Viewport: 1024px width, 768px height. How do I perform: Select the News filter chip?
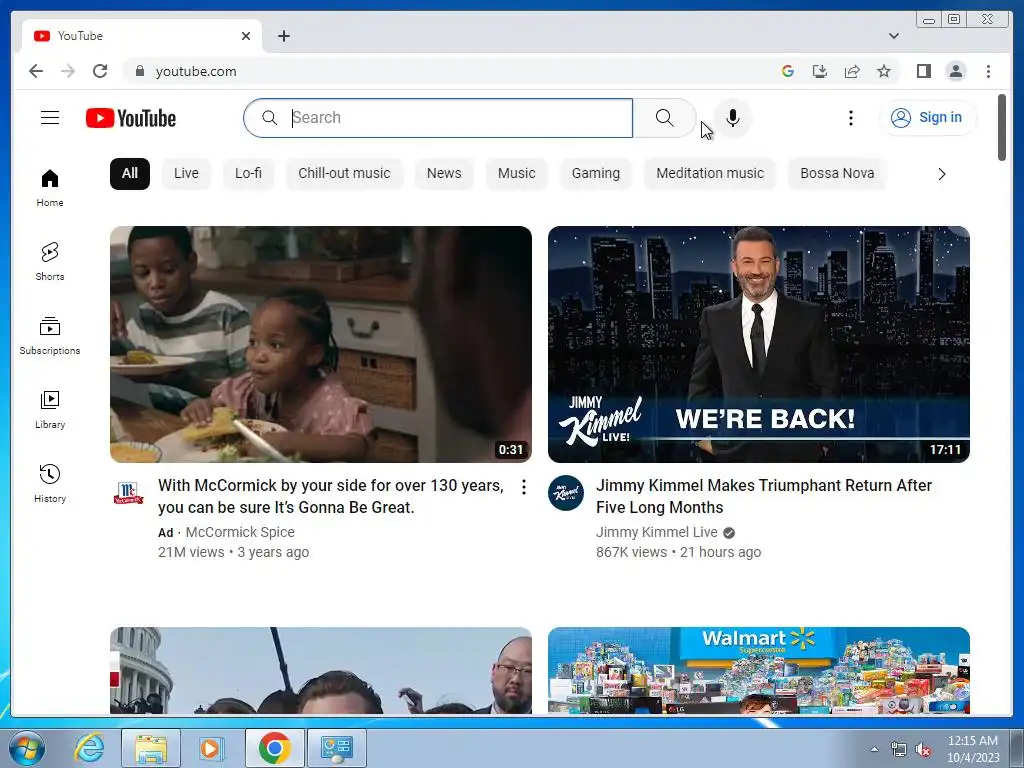(444, 174)
